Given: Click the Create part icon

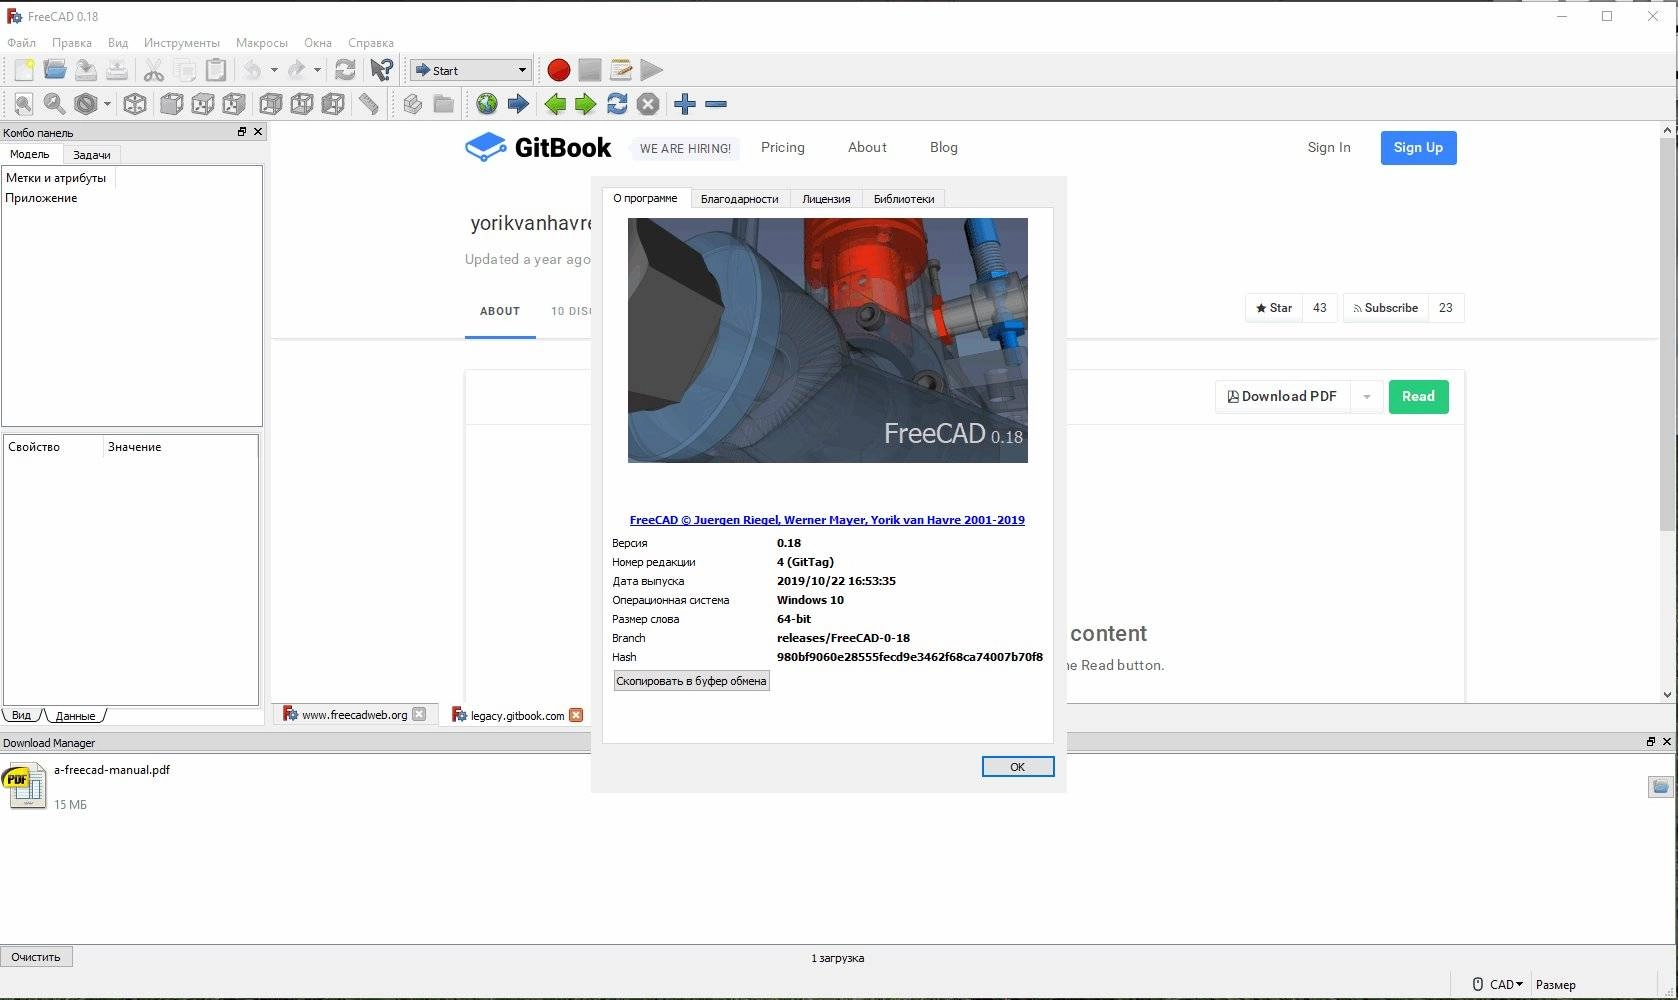Looking at the screenshot, I should [412, 104].
